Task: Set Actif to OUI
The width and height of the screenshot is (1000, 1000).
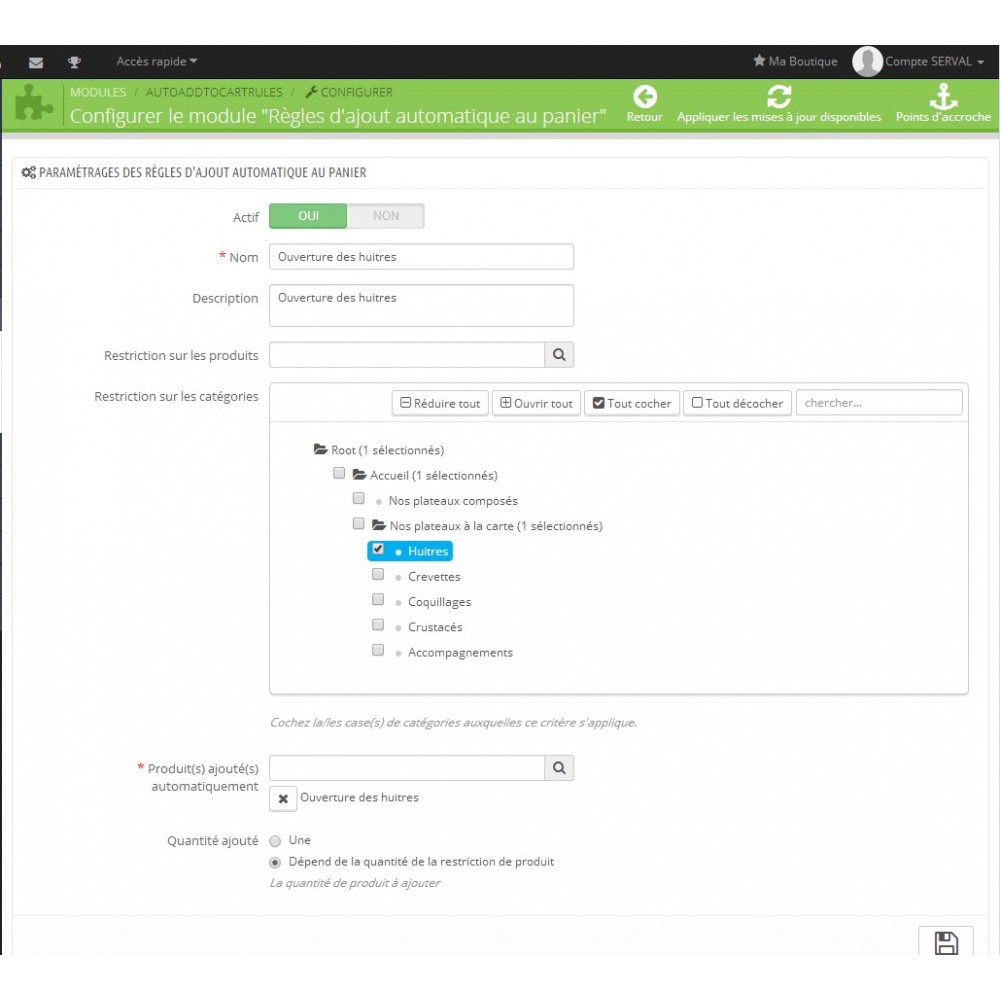Action: (x=308, y=216)
